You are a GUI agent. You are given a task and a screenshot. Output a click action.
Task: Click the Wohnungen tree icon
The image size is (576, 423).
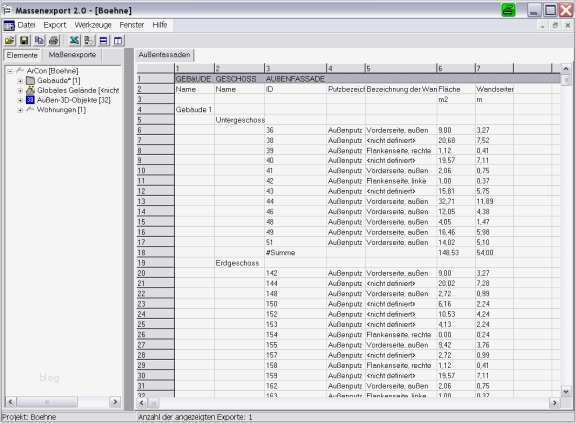tap(31, 109)
